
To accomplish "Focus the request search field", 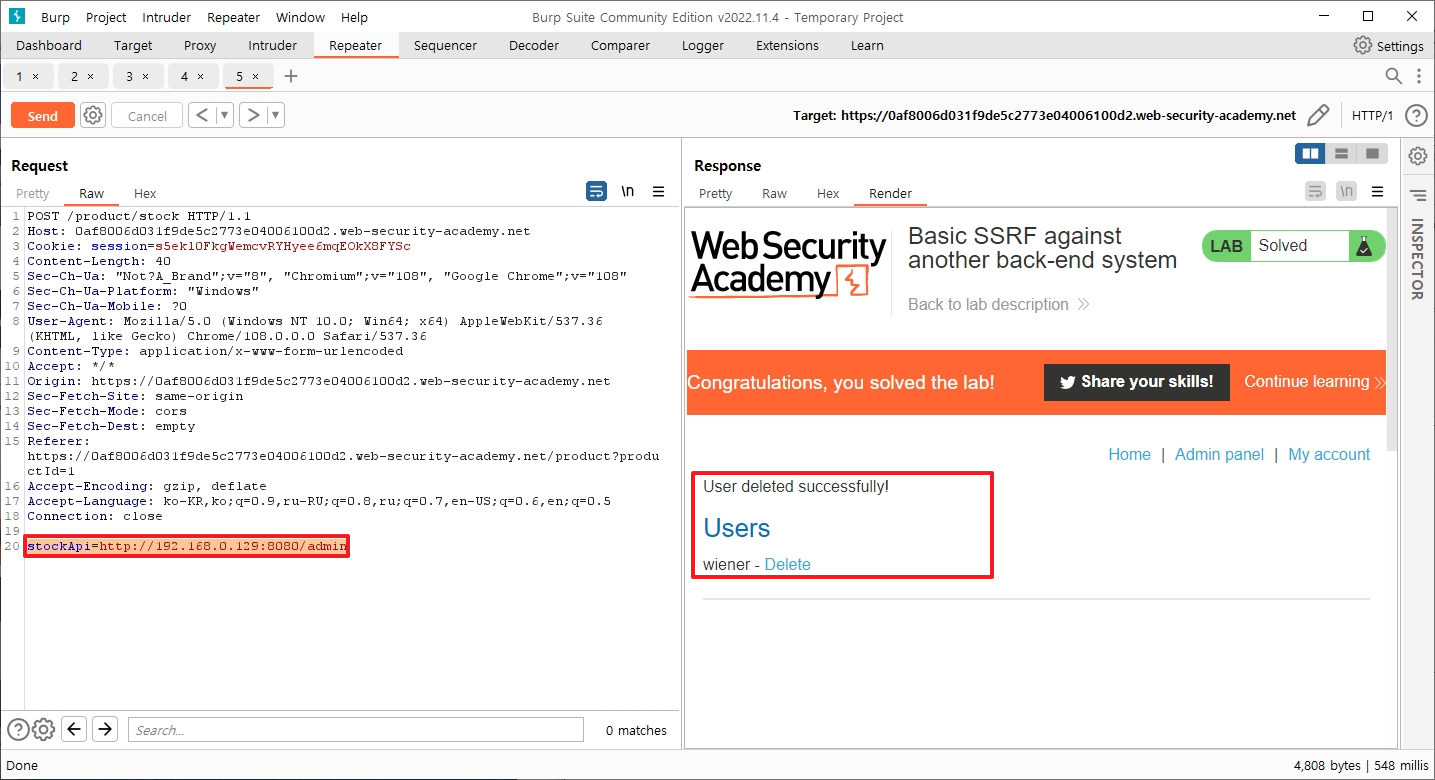I will pyautogui.click(x=355, y=729).
